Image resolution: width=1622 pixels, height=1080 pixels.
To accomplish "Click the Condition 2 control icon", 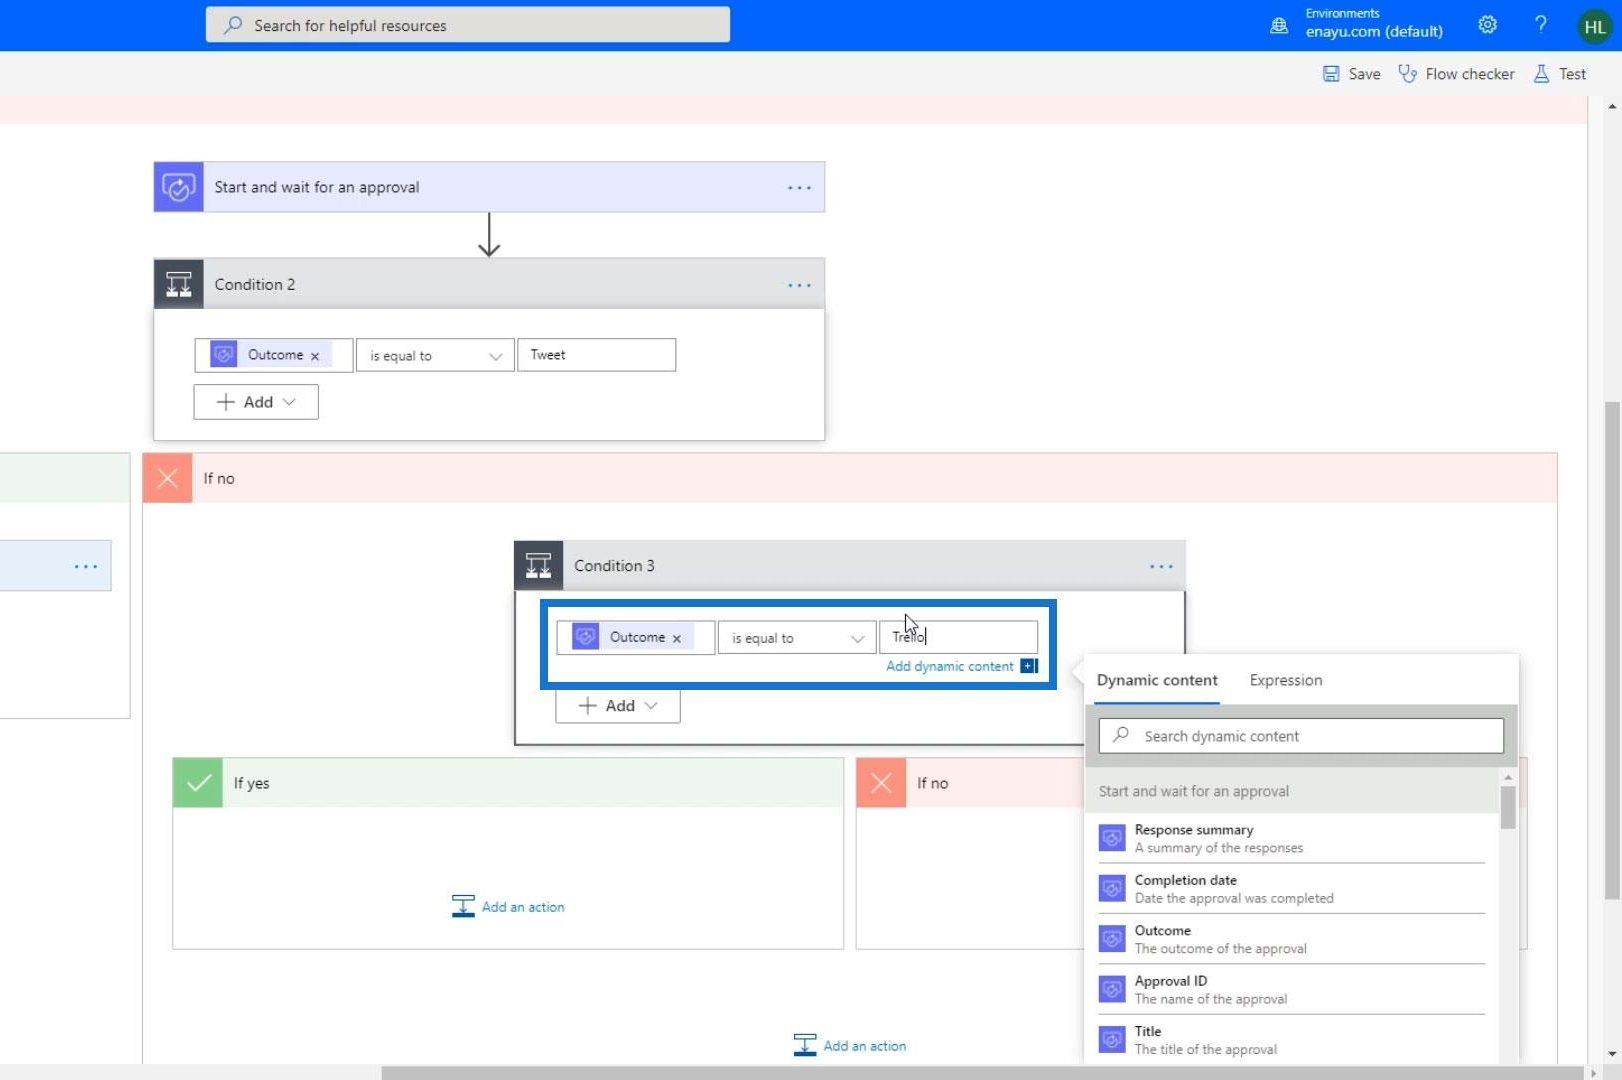I will click(178, 284).
